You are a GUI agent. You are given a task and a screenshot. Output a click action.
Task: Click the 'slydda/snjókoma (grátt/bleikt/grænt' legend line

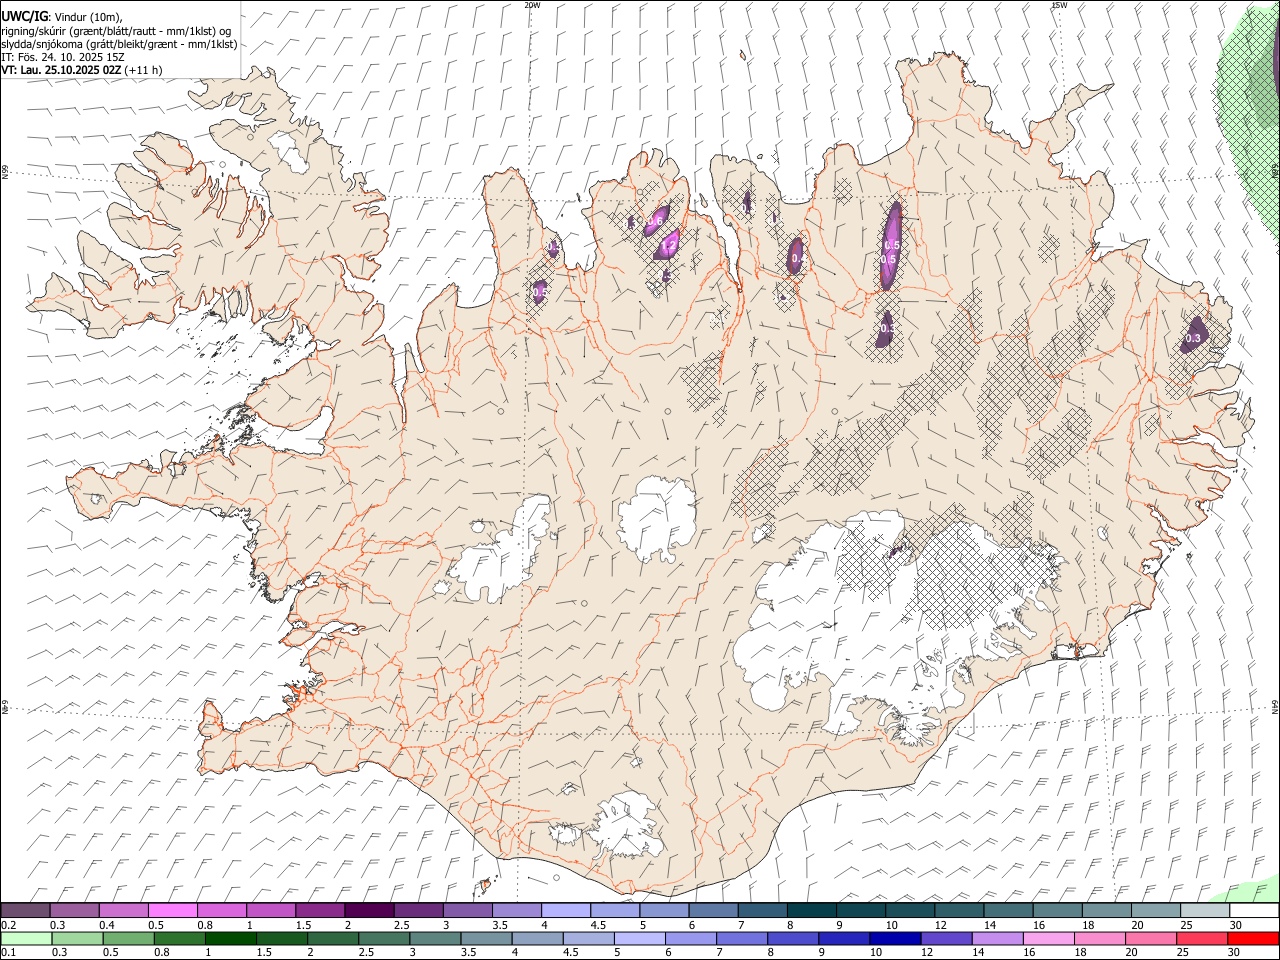coord(119,44)
